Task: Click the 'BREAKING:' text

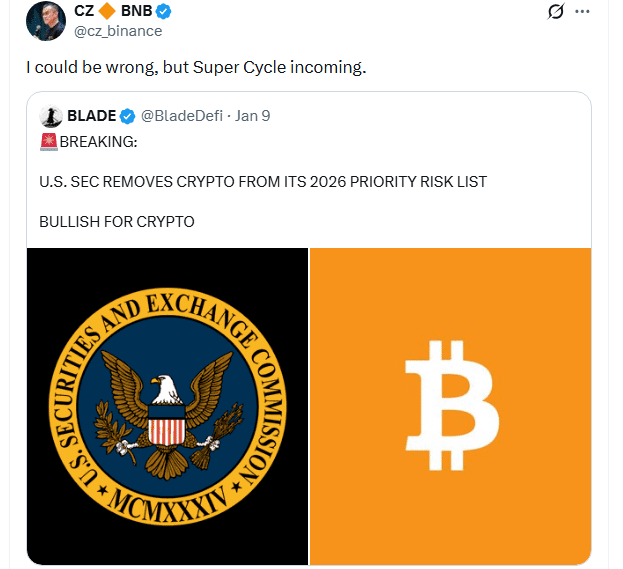Action: [x=99, y=141]
